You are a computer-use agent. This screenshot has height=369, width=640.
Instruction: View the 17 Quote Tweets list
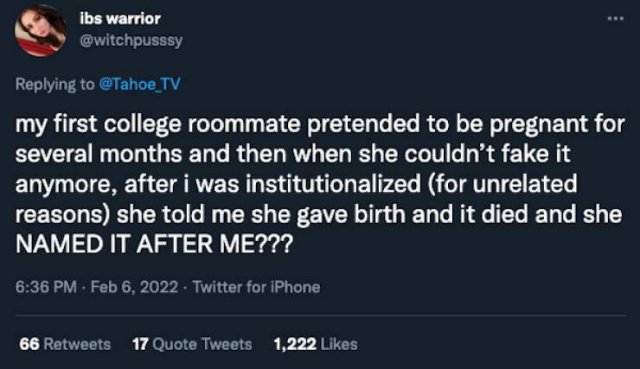(192, 344)
